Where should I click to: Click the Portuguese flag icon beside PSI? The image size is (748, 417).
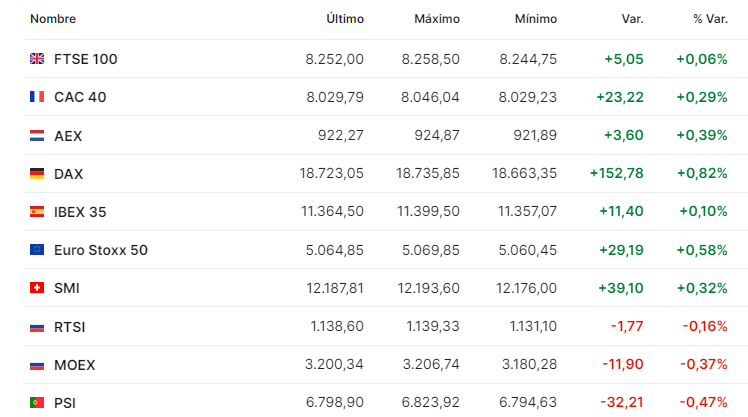click(x=37, y=403)
